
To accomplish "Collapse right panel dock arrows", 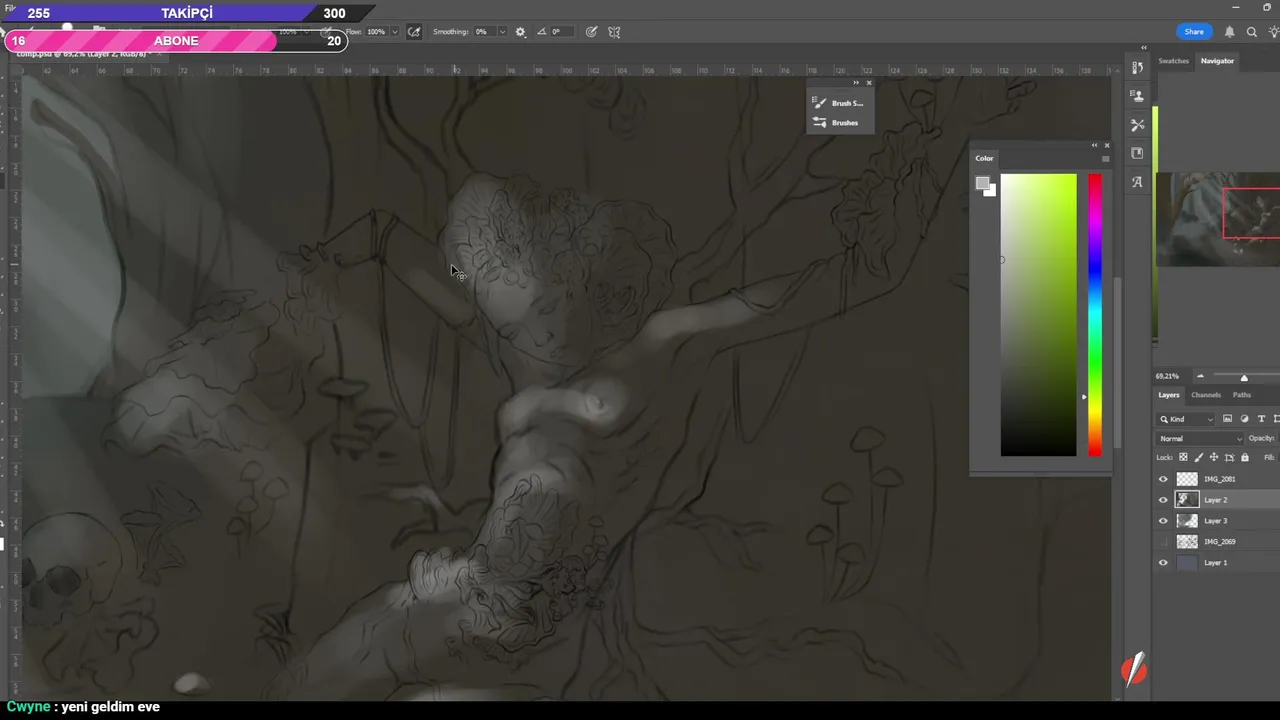I will [x=1144, y=48].
